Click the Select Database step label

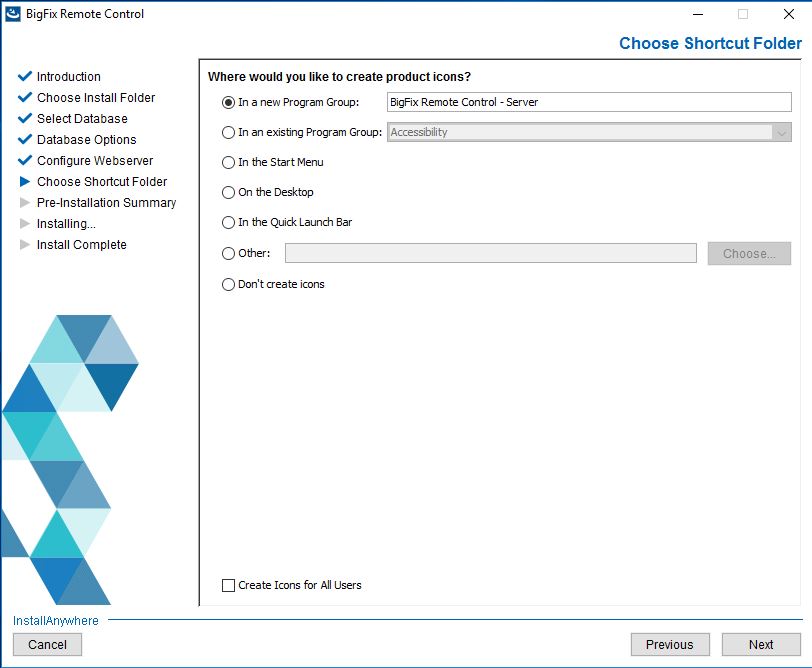(x=82, y=119)
